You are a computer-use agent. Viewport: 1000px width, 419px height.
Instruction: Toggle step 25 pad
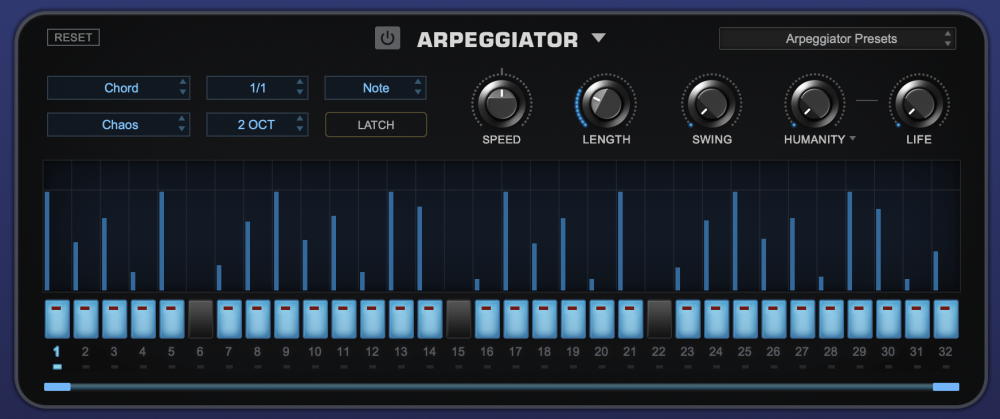point(746,319)
